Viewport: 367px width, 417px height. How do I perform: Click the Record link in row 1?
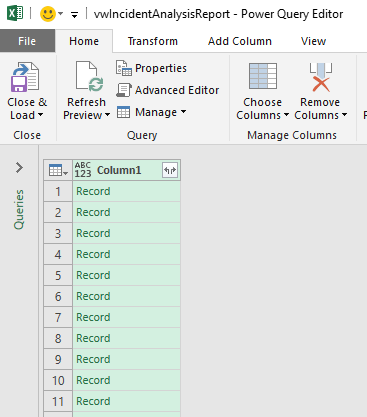point(93,191)
